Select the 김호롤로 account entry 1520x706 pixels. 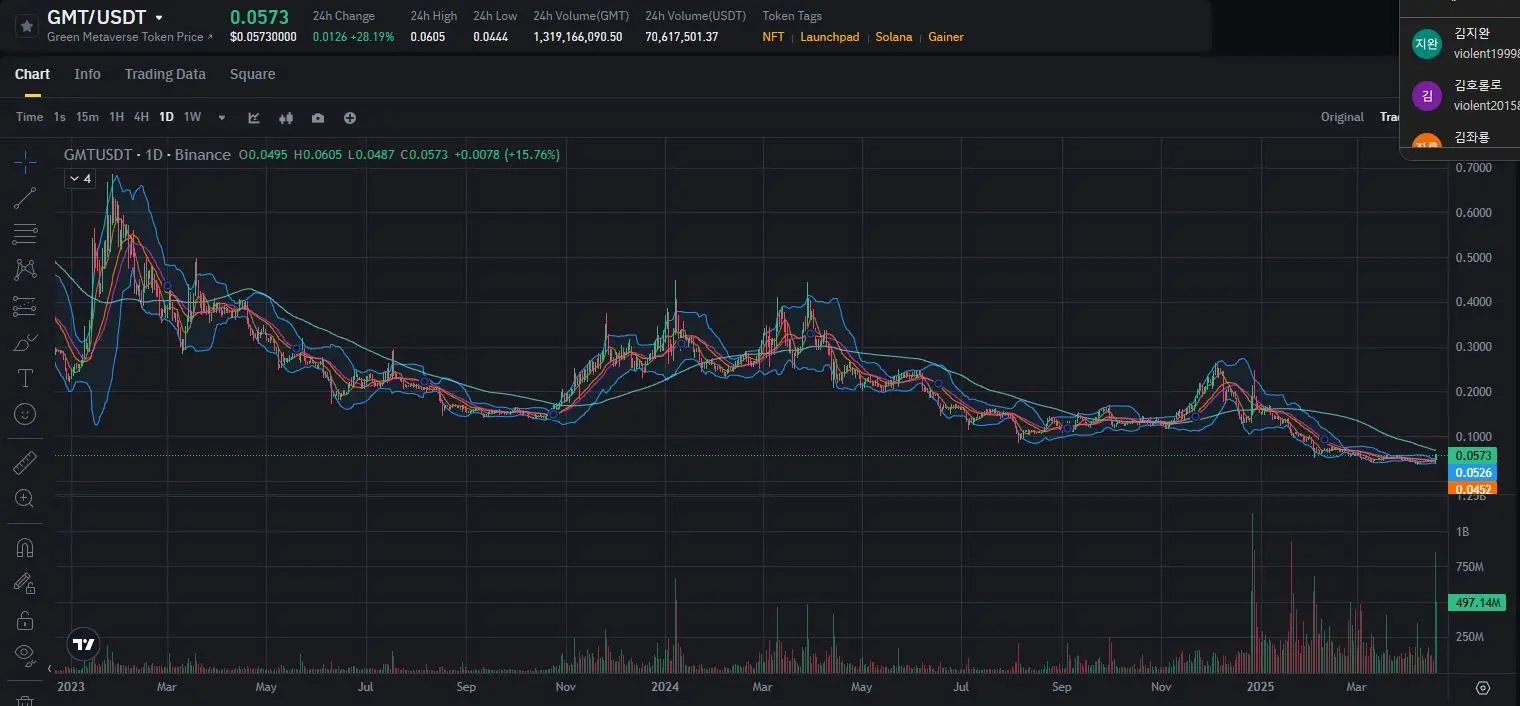[1460, 95]
